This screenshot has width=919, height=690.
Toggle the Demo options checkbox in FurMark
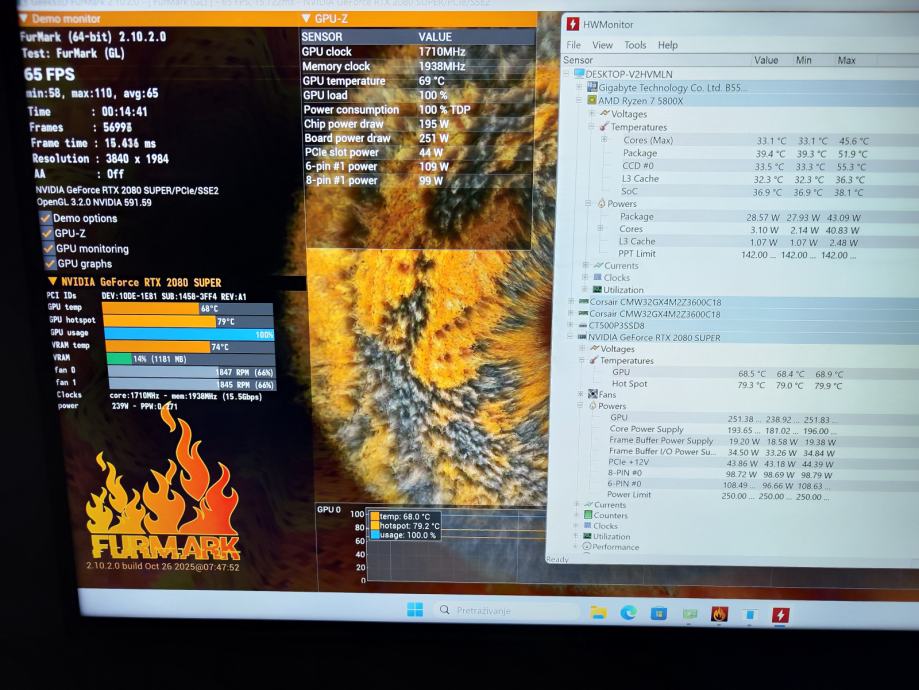click(x=46, y=217)
